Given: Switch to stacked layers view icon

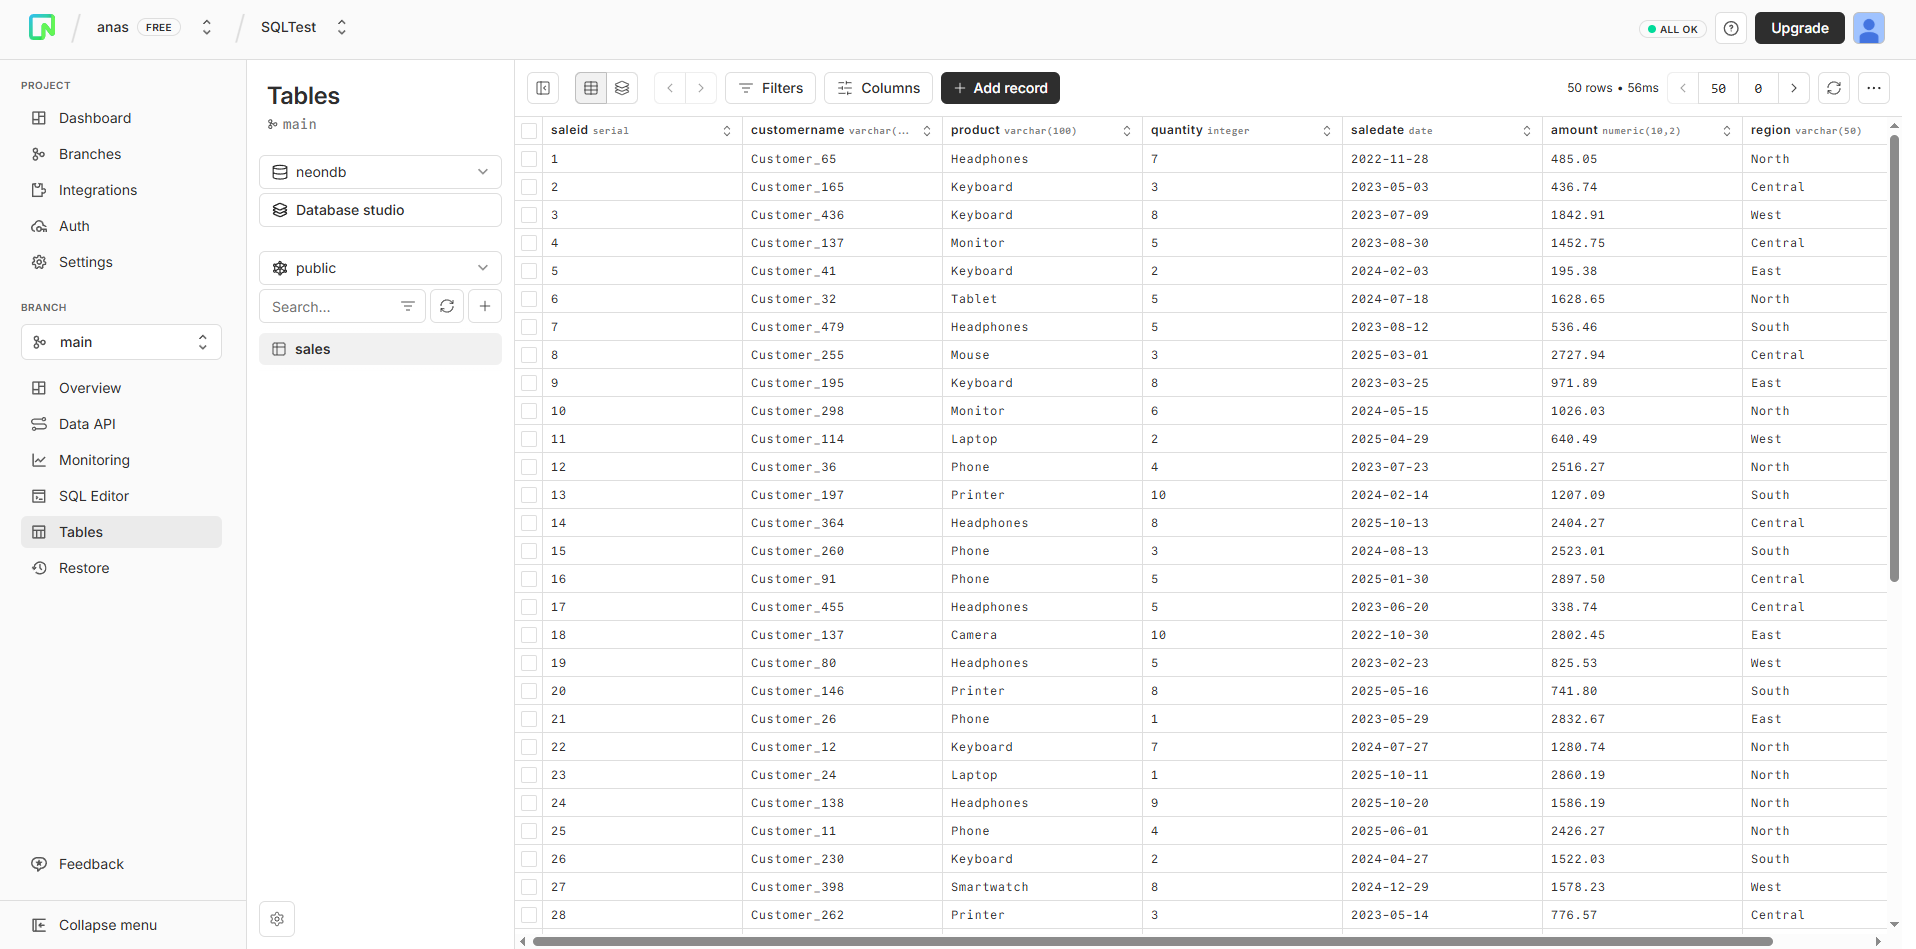Looking at the screenshot, I should click(622, 88).
